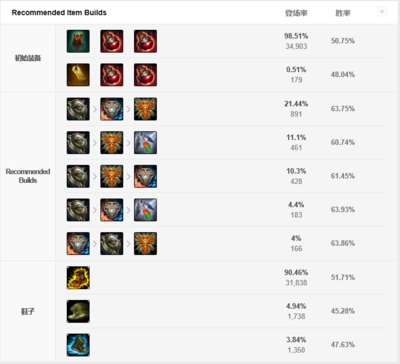The height and width of the screenshot is (364, 400).
Task: Click the orange winged emblem in 21.44% build
Action: click(x=145, y=109)
